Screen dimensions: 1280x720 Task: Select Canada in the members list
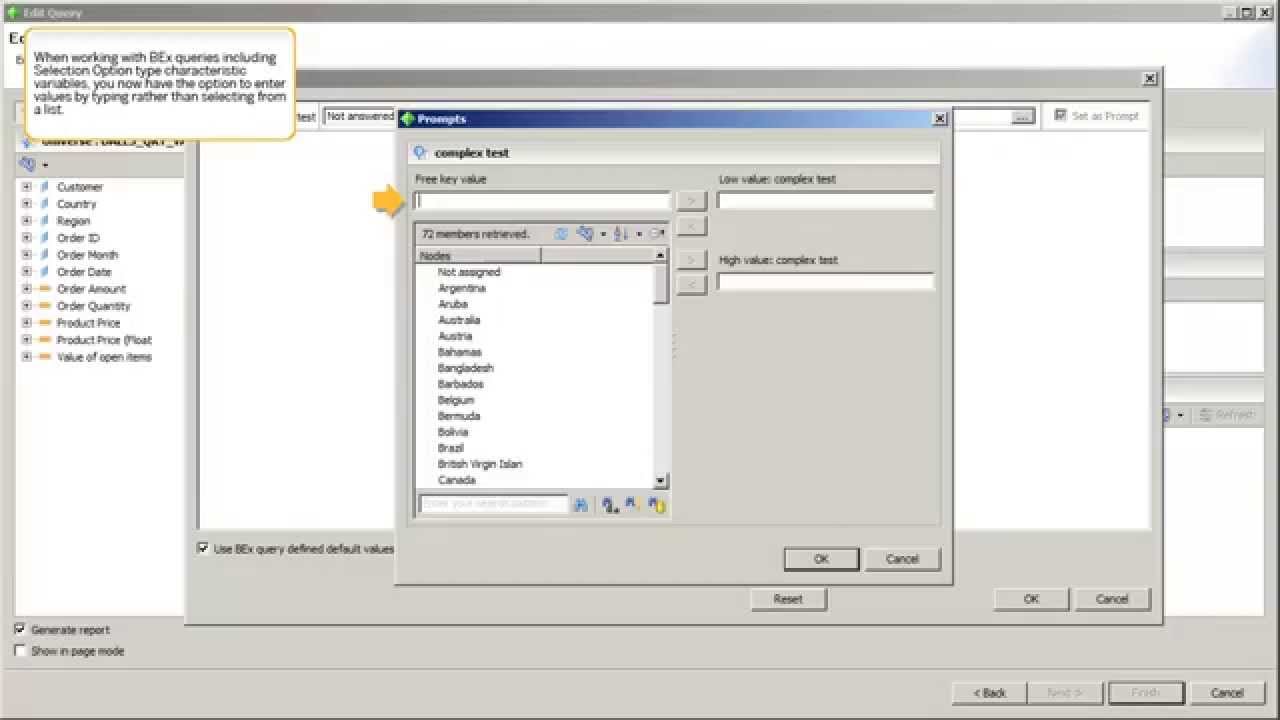[457, 480]
